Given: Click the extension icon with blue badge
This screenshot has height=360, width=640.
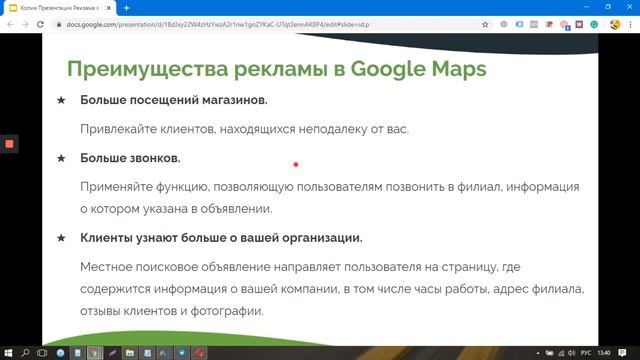Looking at the screenshot, I should (565, 25).
